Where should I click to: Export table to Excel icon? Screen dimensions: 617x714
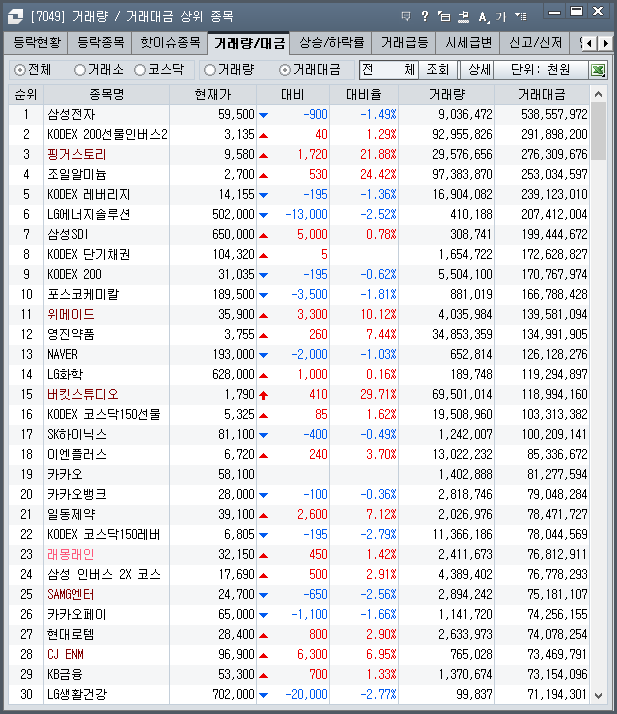click(x=598, y=70)
